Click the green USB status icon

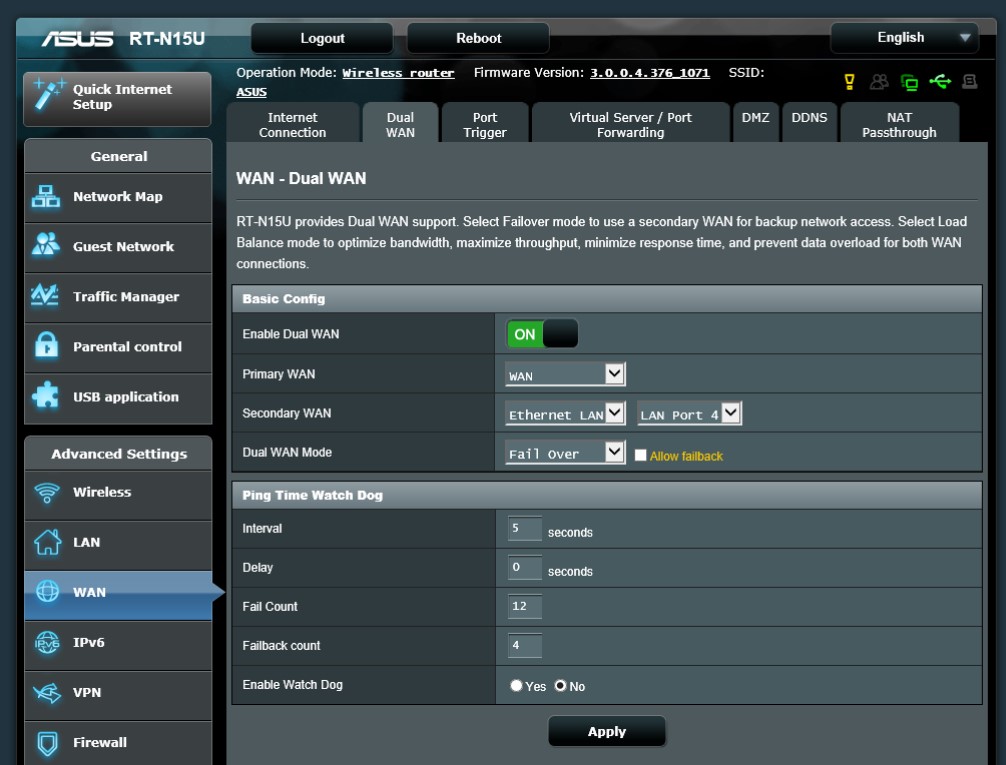point(939,82)
